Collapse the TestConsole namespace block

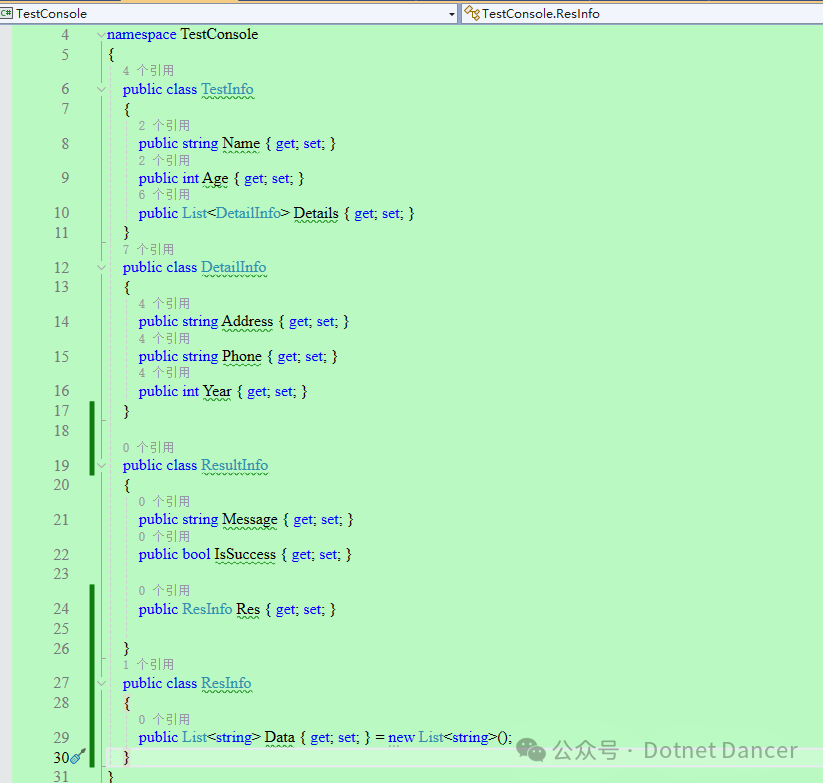[x=101, y=35]
